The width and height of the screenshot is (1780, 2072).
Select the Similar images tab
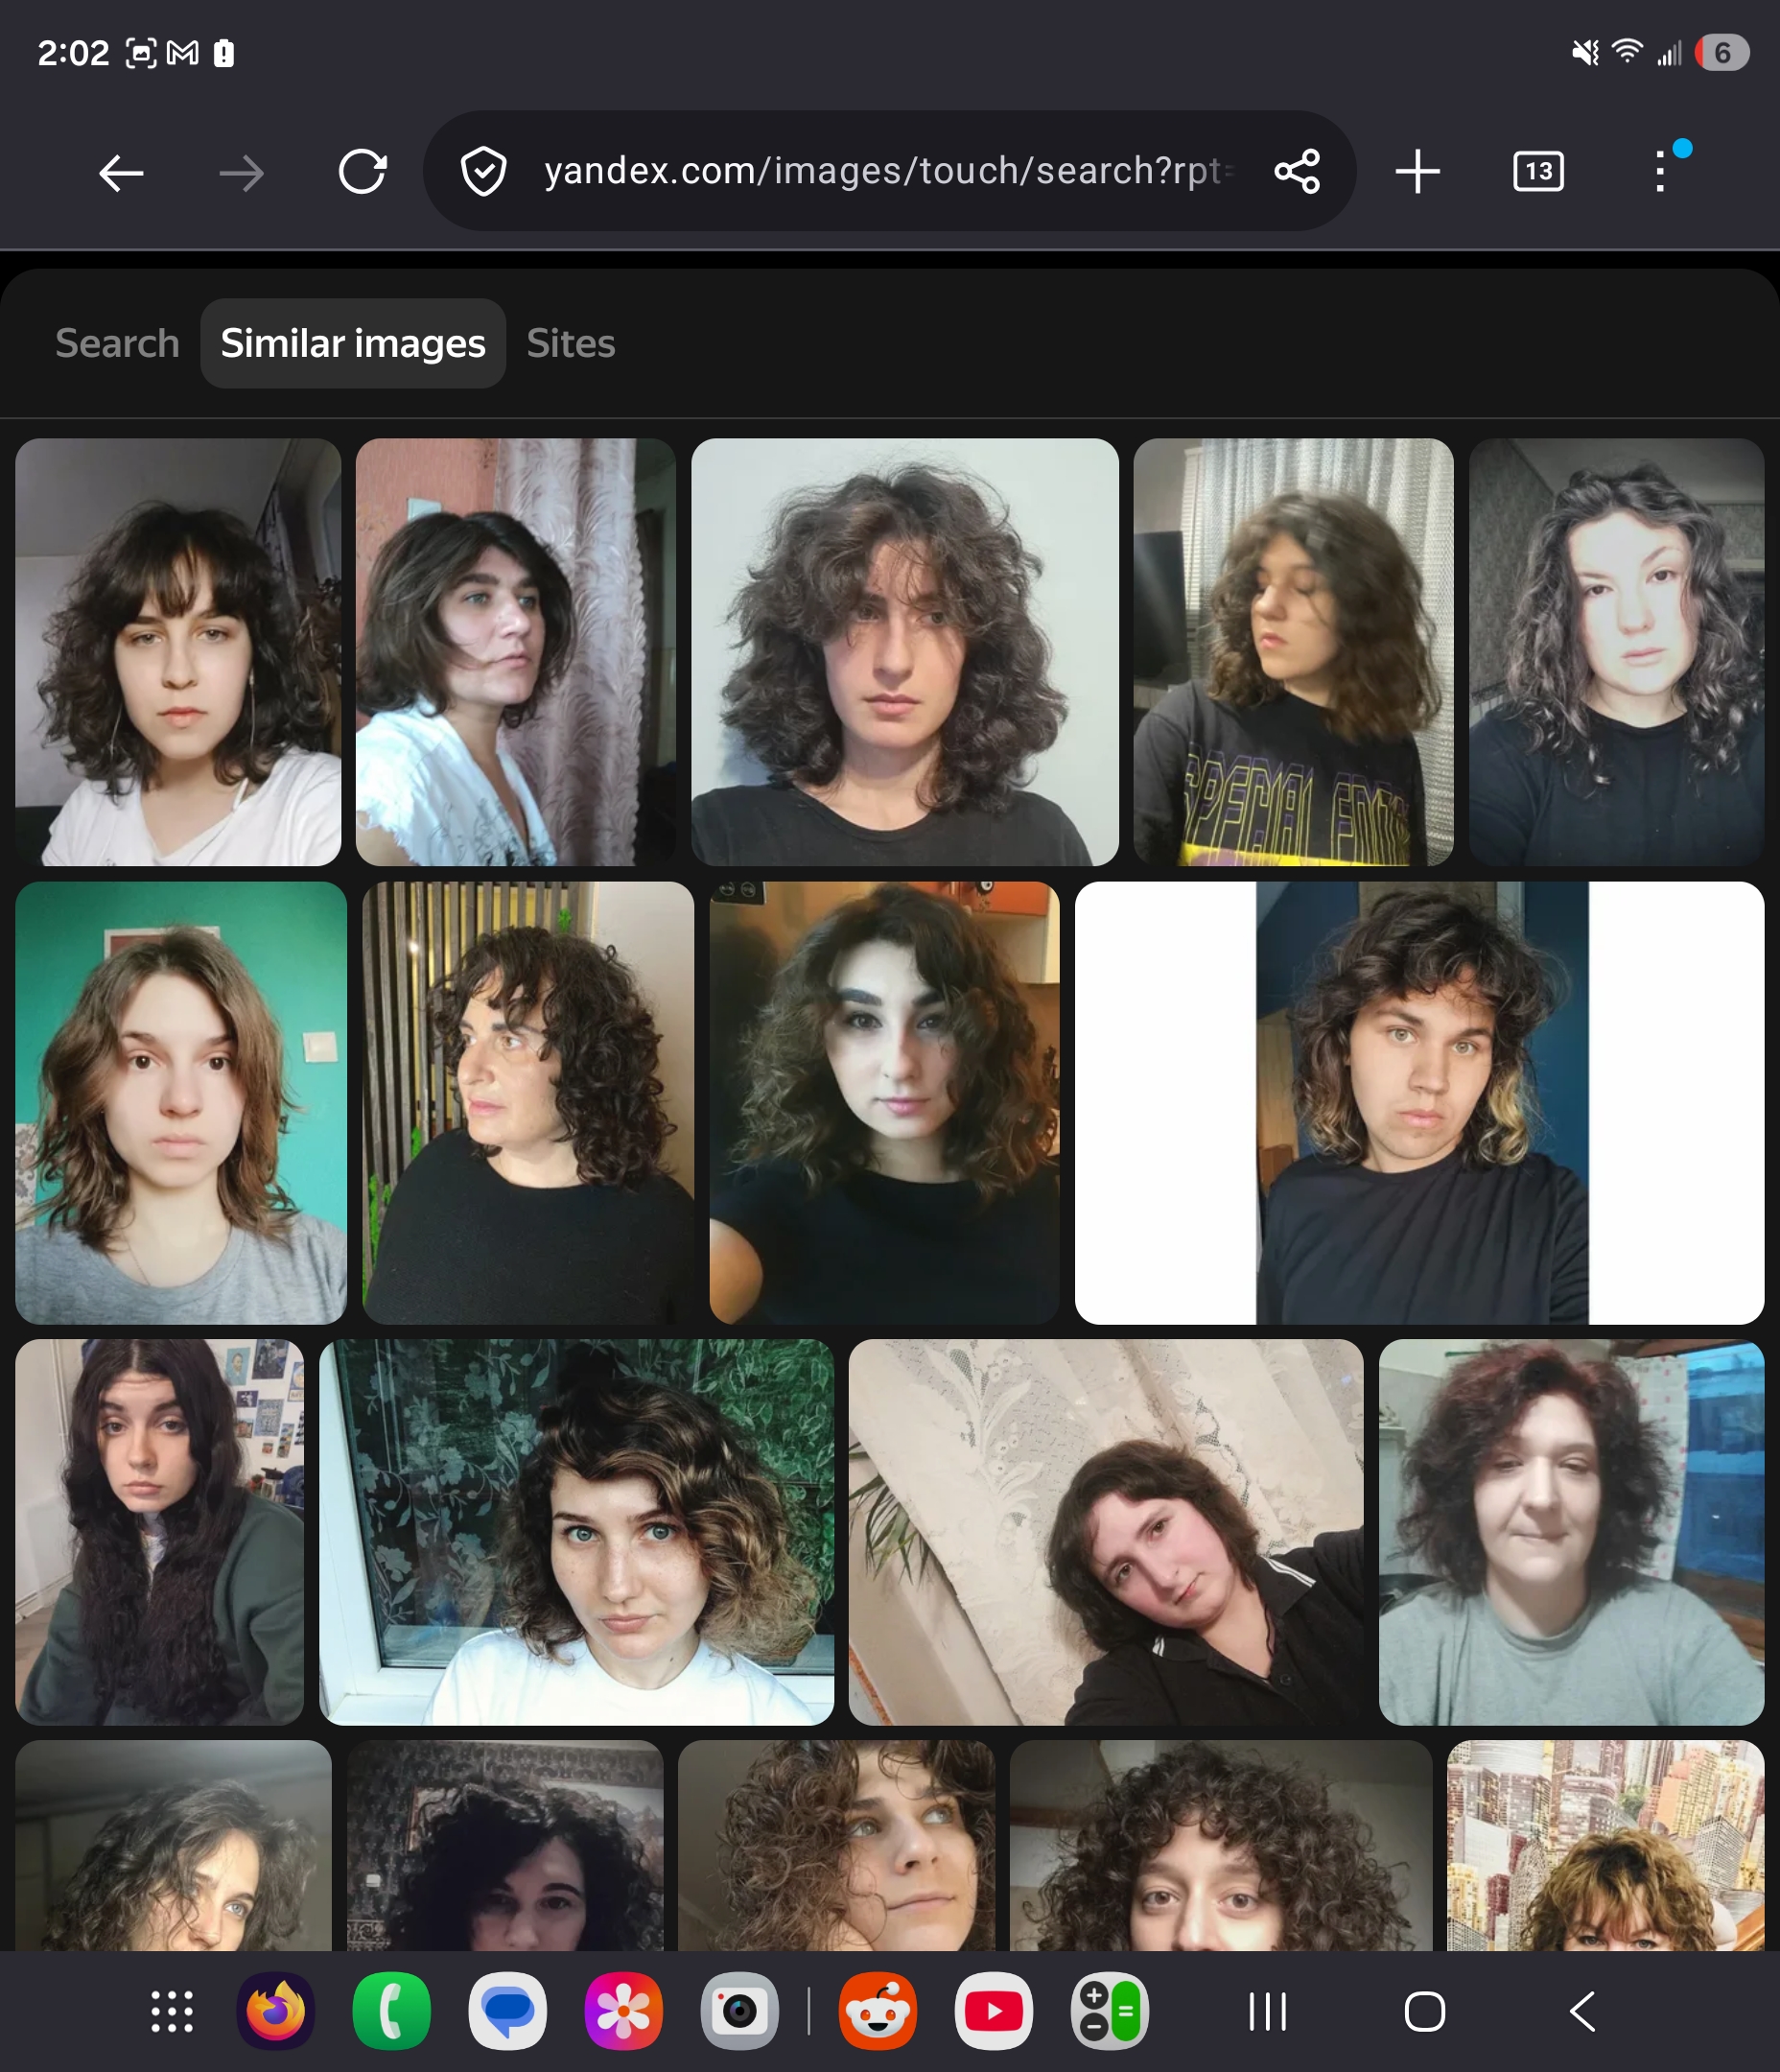tap(353, 343)
